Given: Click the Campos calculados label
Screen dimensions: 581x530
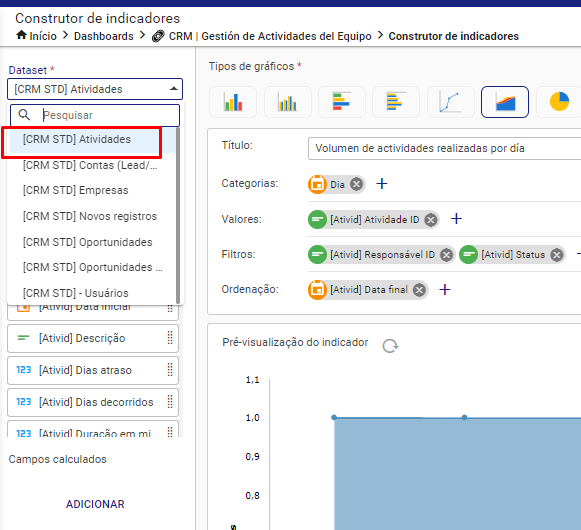Looking at the screenshot, I should (x=57, y=460).
